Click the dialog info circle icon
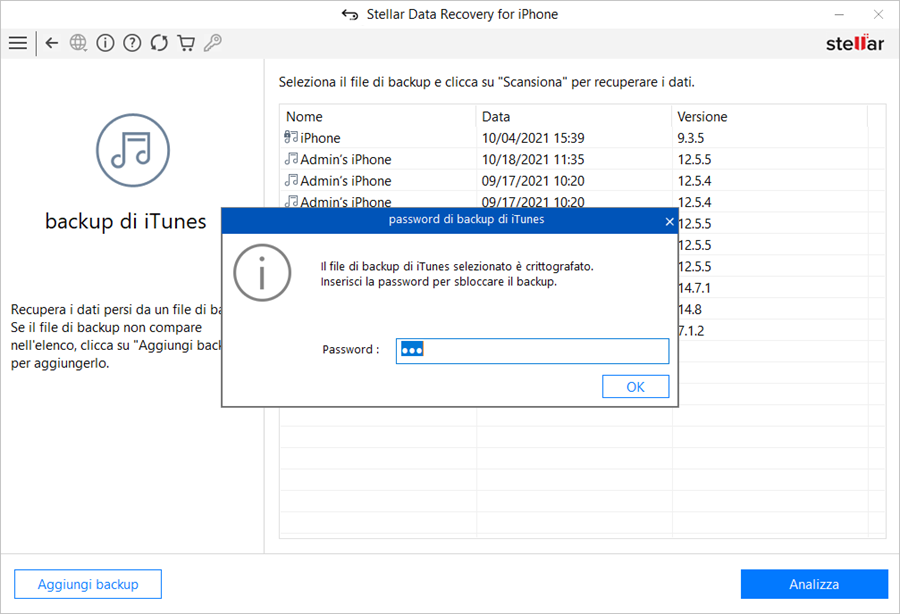The height and width of the screenshot is (614, 900). (262, 273)
